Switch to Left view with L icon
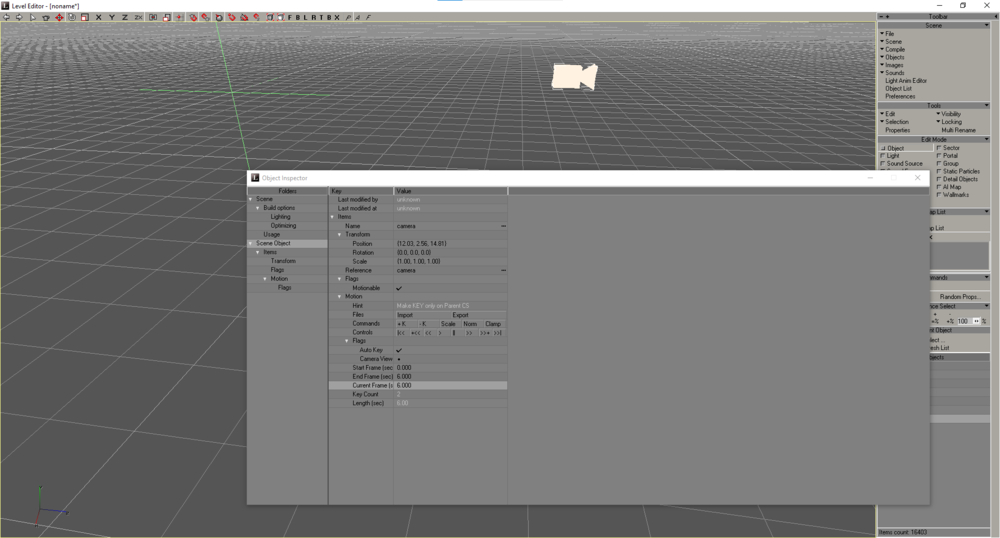The image size is (1000, 538). coord(305,17)
